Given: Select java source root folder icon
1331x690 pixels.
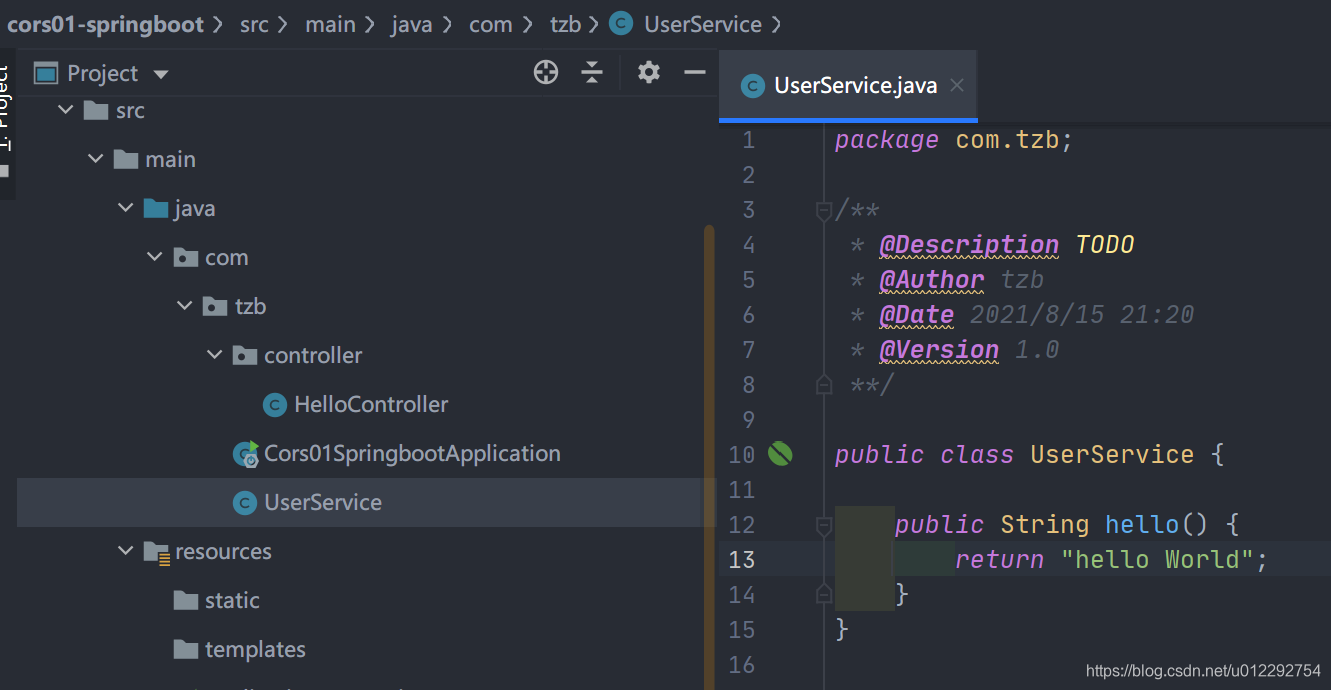Looking at the screenshot, I should [156, 208].
